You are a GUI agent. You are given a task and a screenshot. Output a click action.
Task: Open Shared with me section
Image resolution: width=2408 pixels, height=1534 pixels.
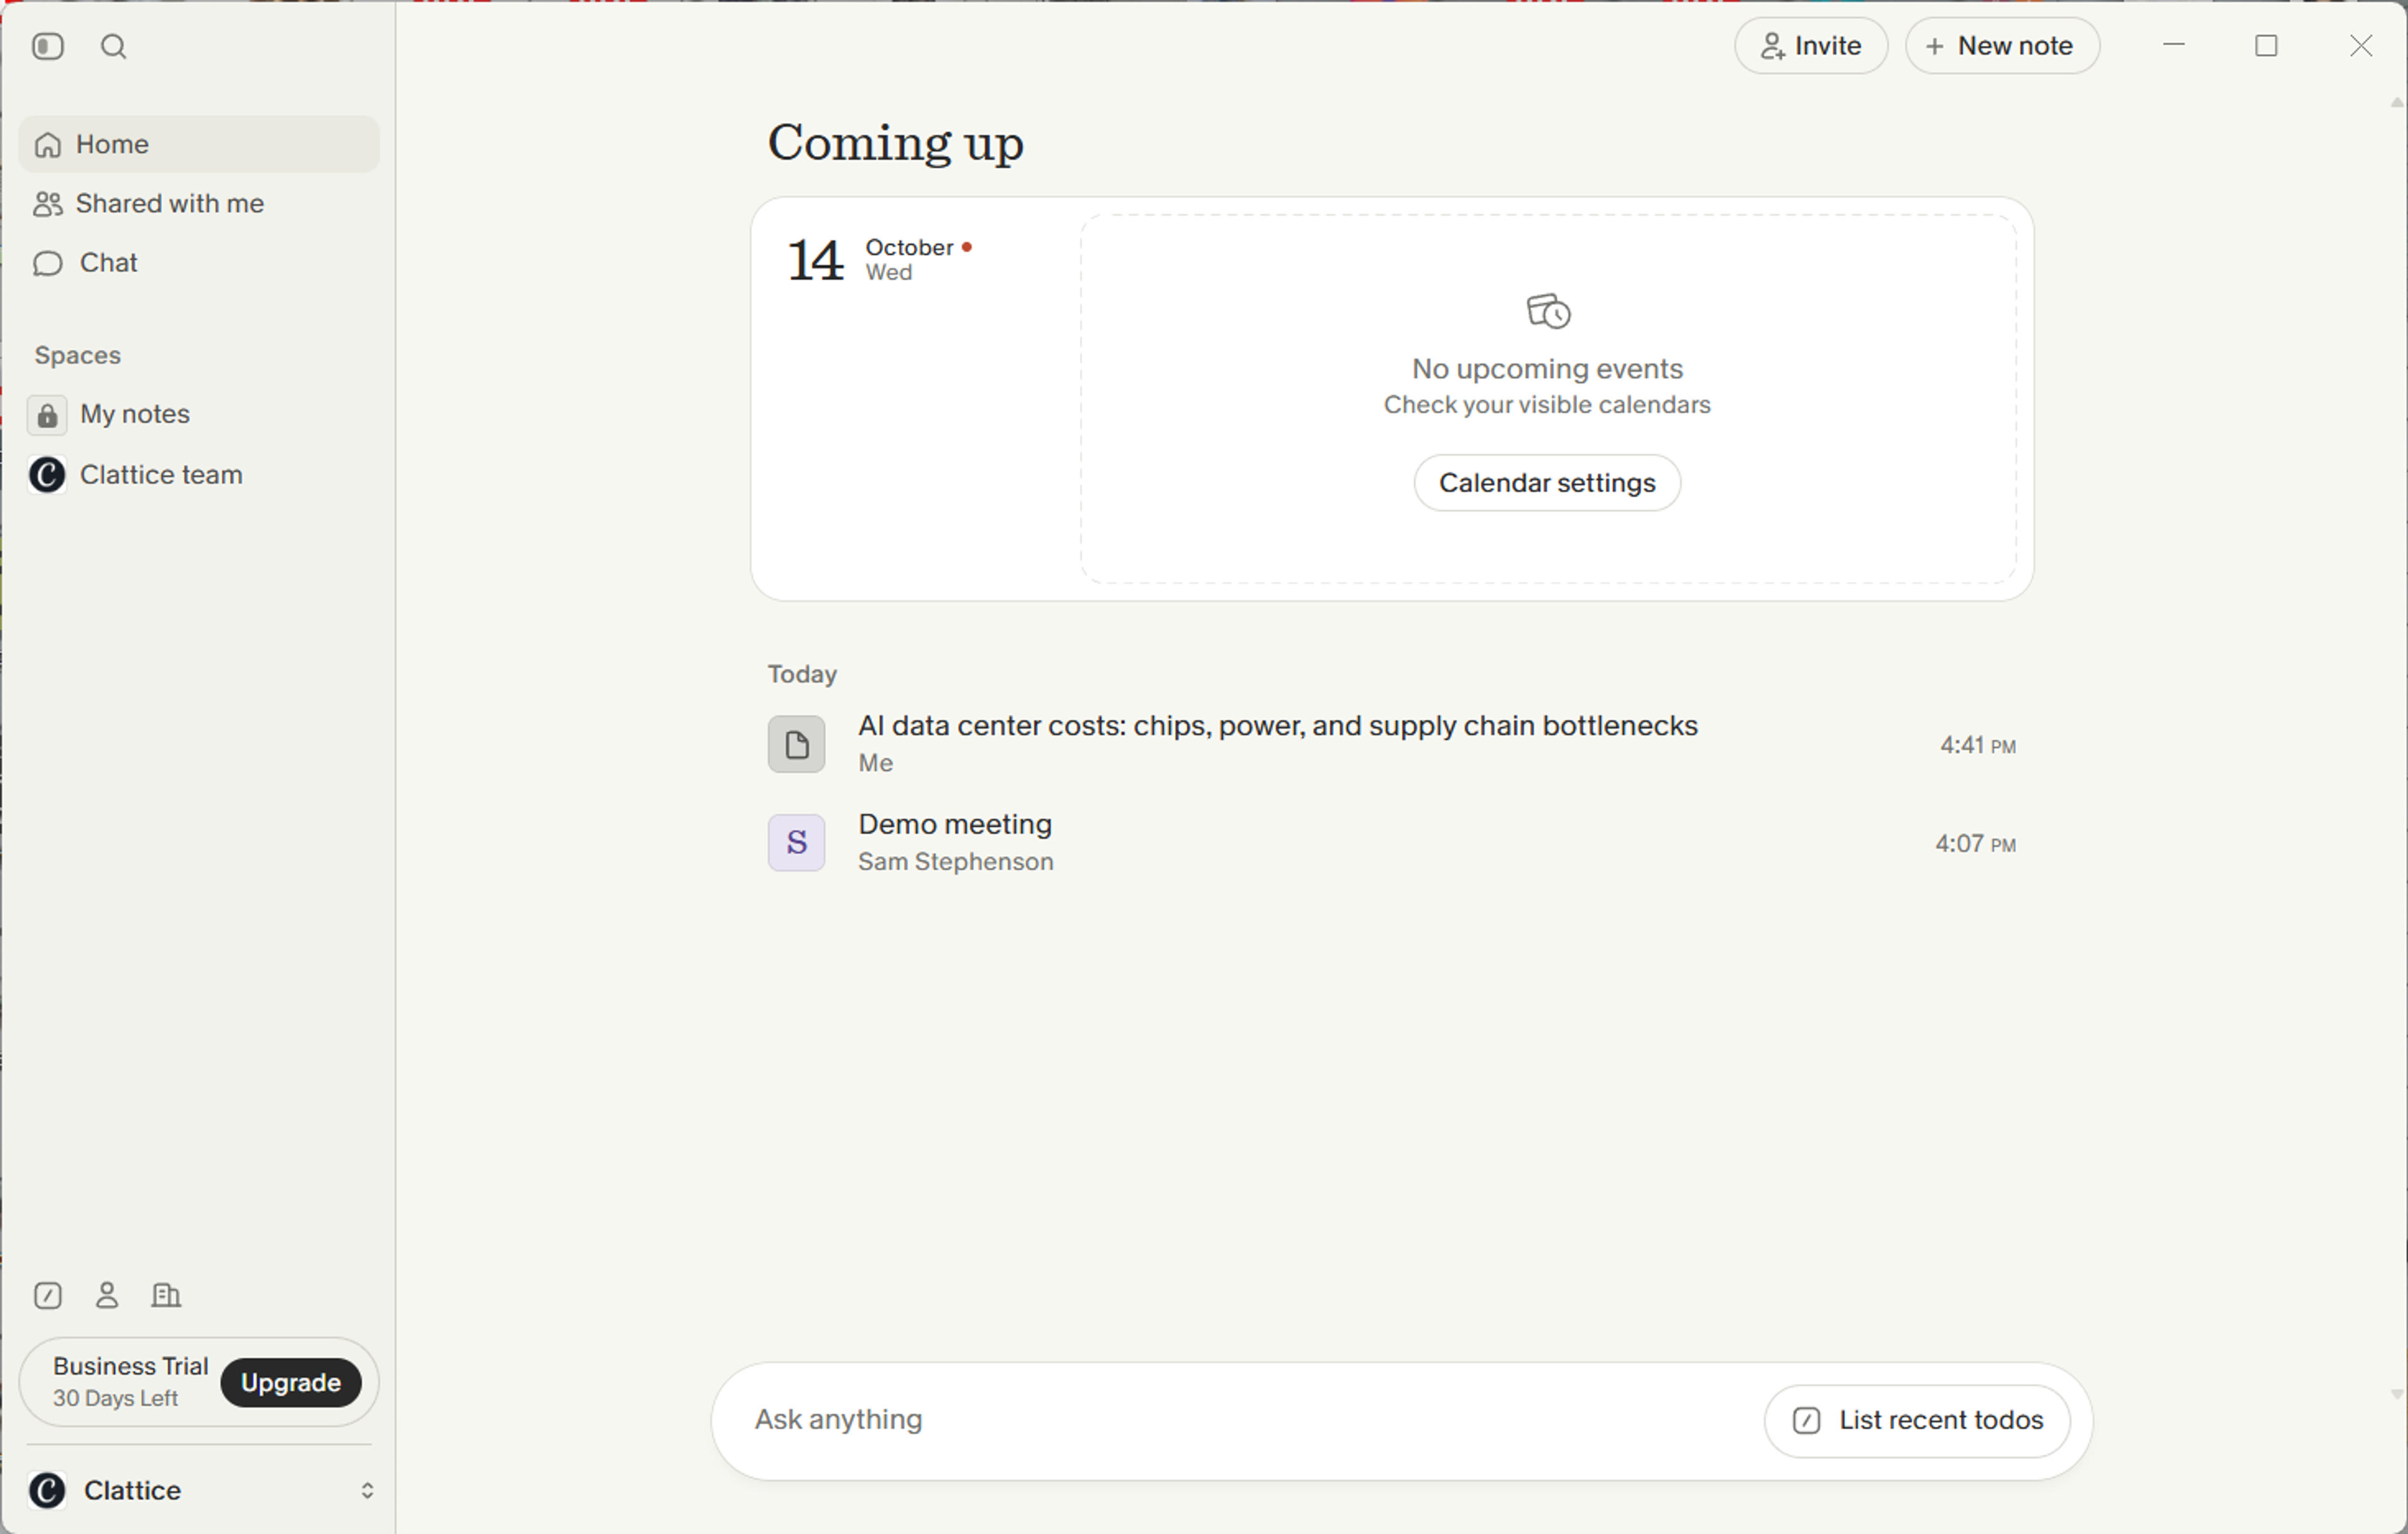(199, 203)
